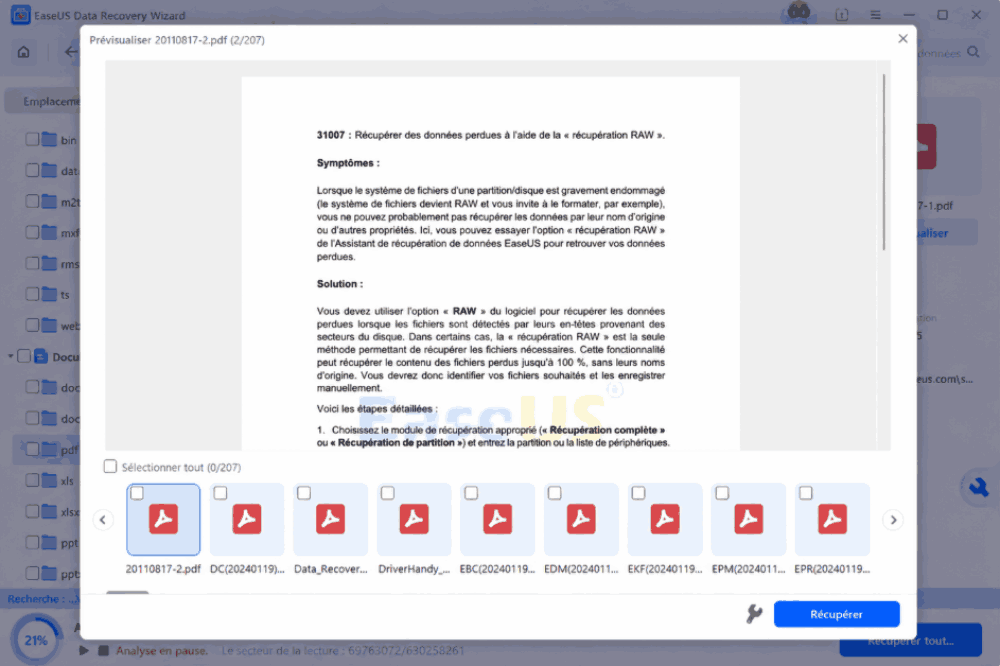Preview the Data_Recover PDF thumbnail
Viewport: 1000px width, 666px height.
click(x=330, y=519)
